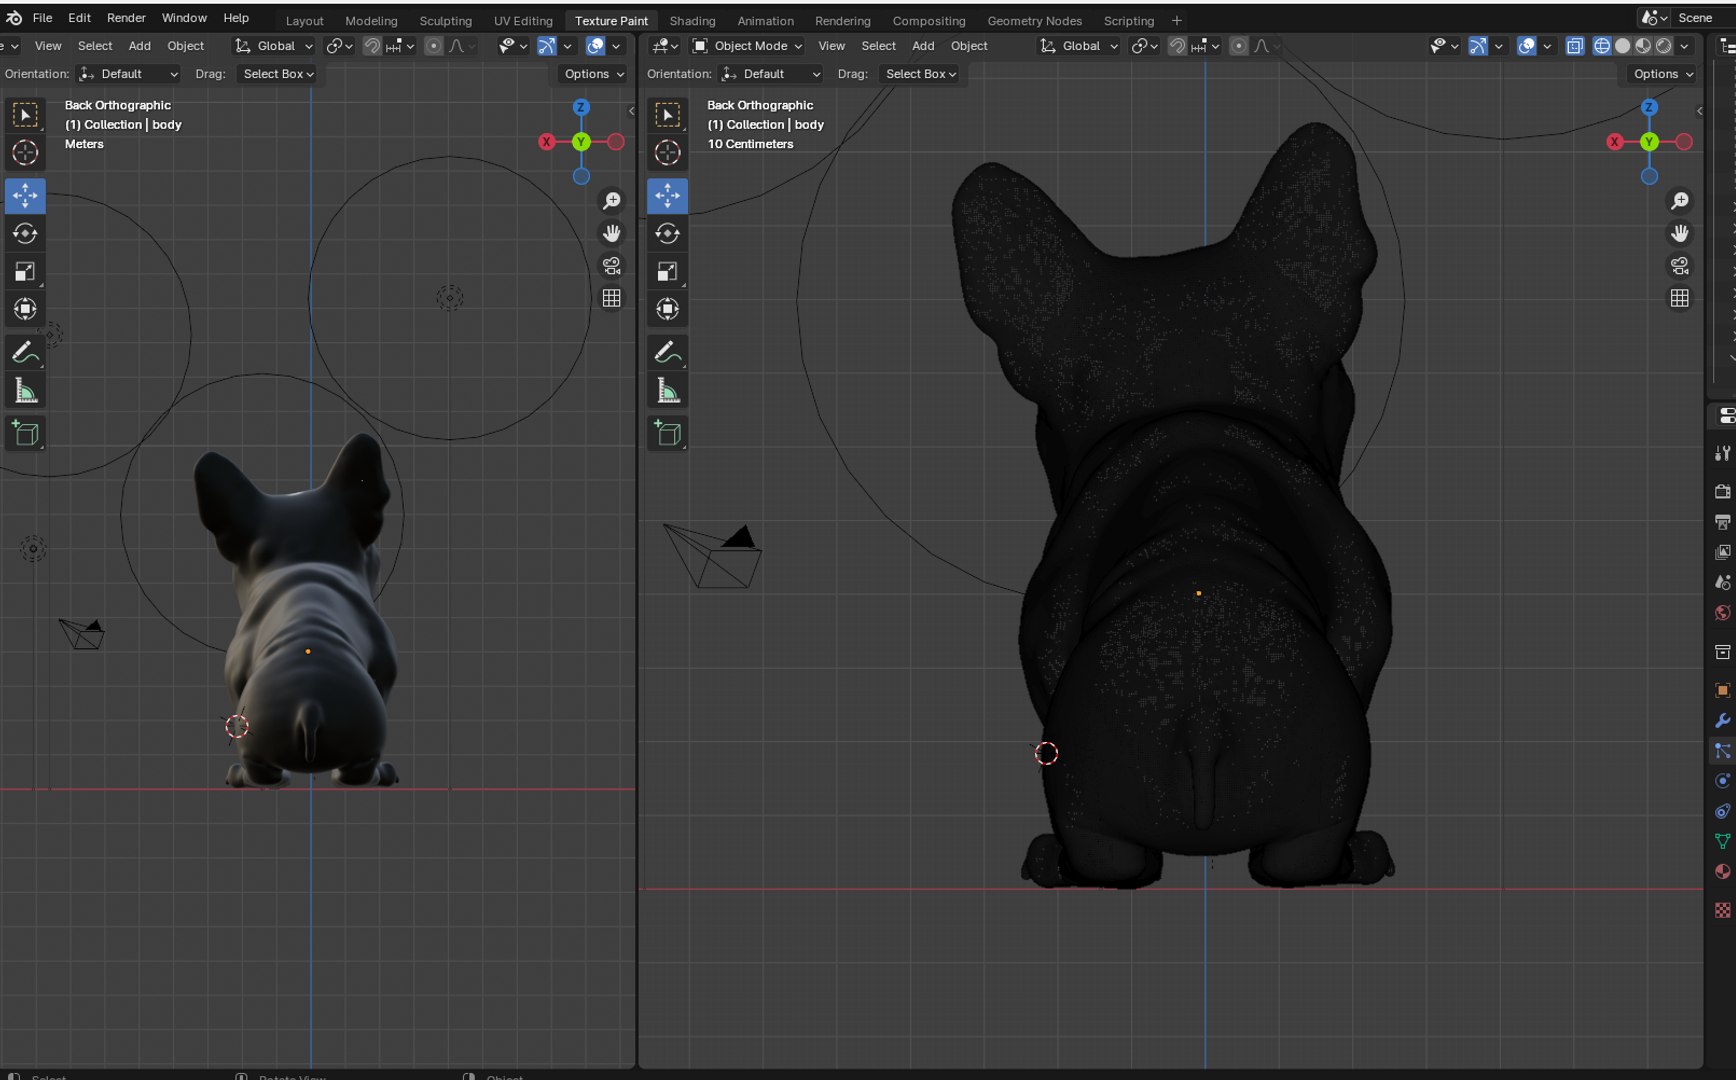Click zoom icon in left viewport
The height and width of the screenshot is (1080, 1736).
(611, 201)
